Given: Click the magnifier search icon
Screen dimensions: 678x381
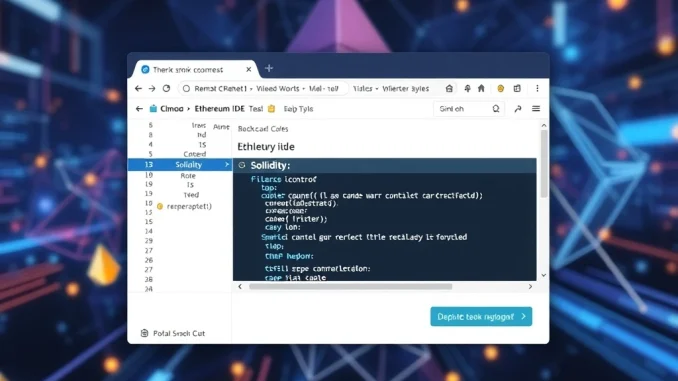Looking at the screenshot, I should pyautogui.click(x=496, y=109).
